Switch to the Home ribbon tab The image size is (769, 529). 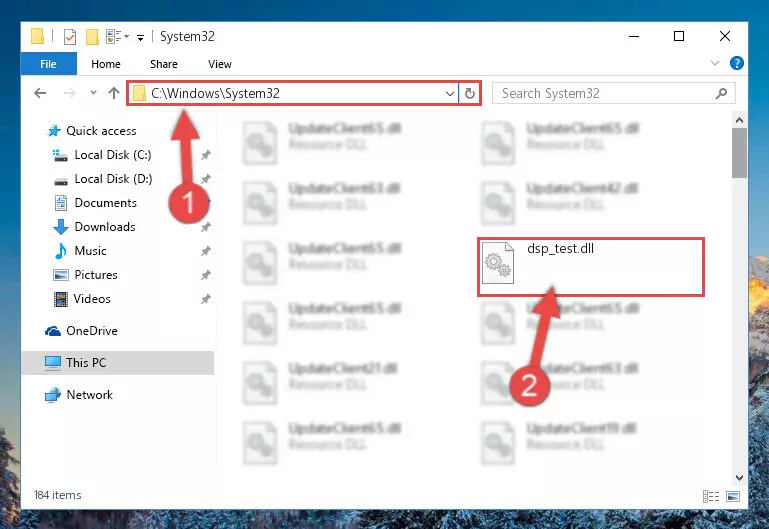click(105, 64)
